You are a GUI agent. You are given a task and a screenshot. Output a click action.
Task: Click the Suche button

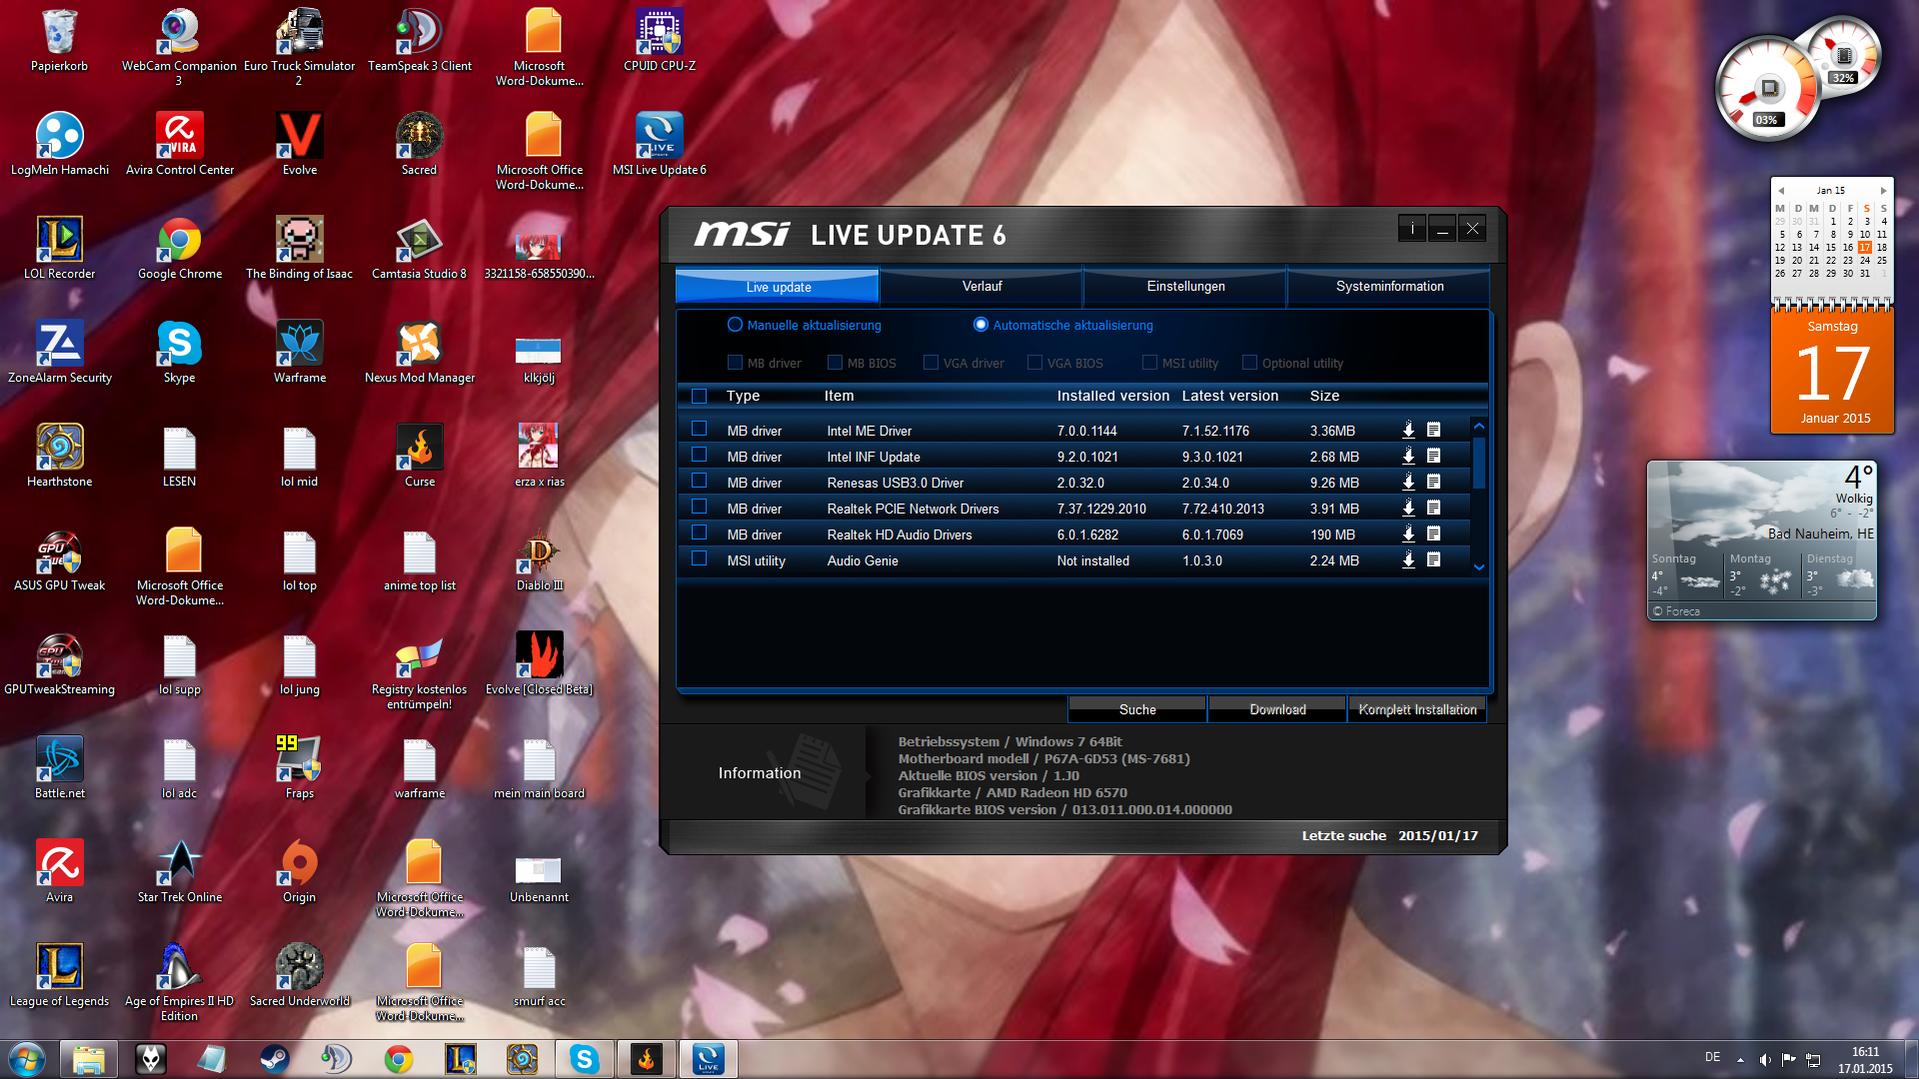coord(1137,709)
